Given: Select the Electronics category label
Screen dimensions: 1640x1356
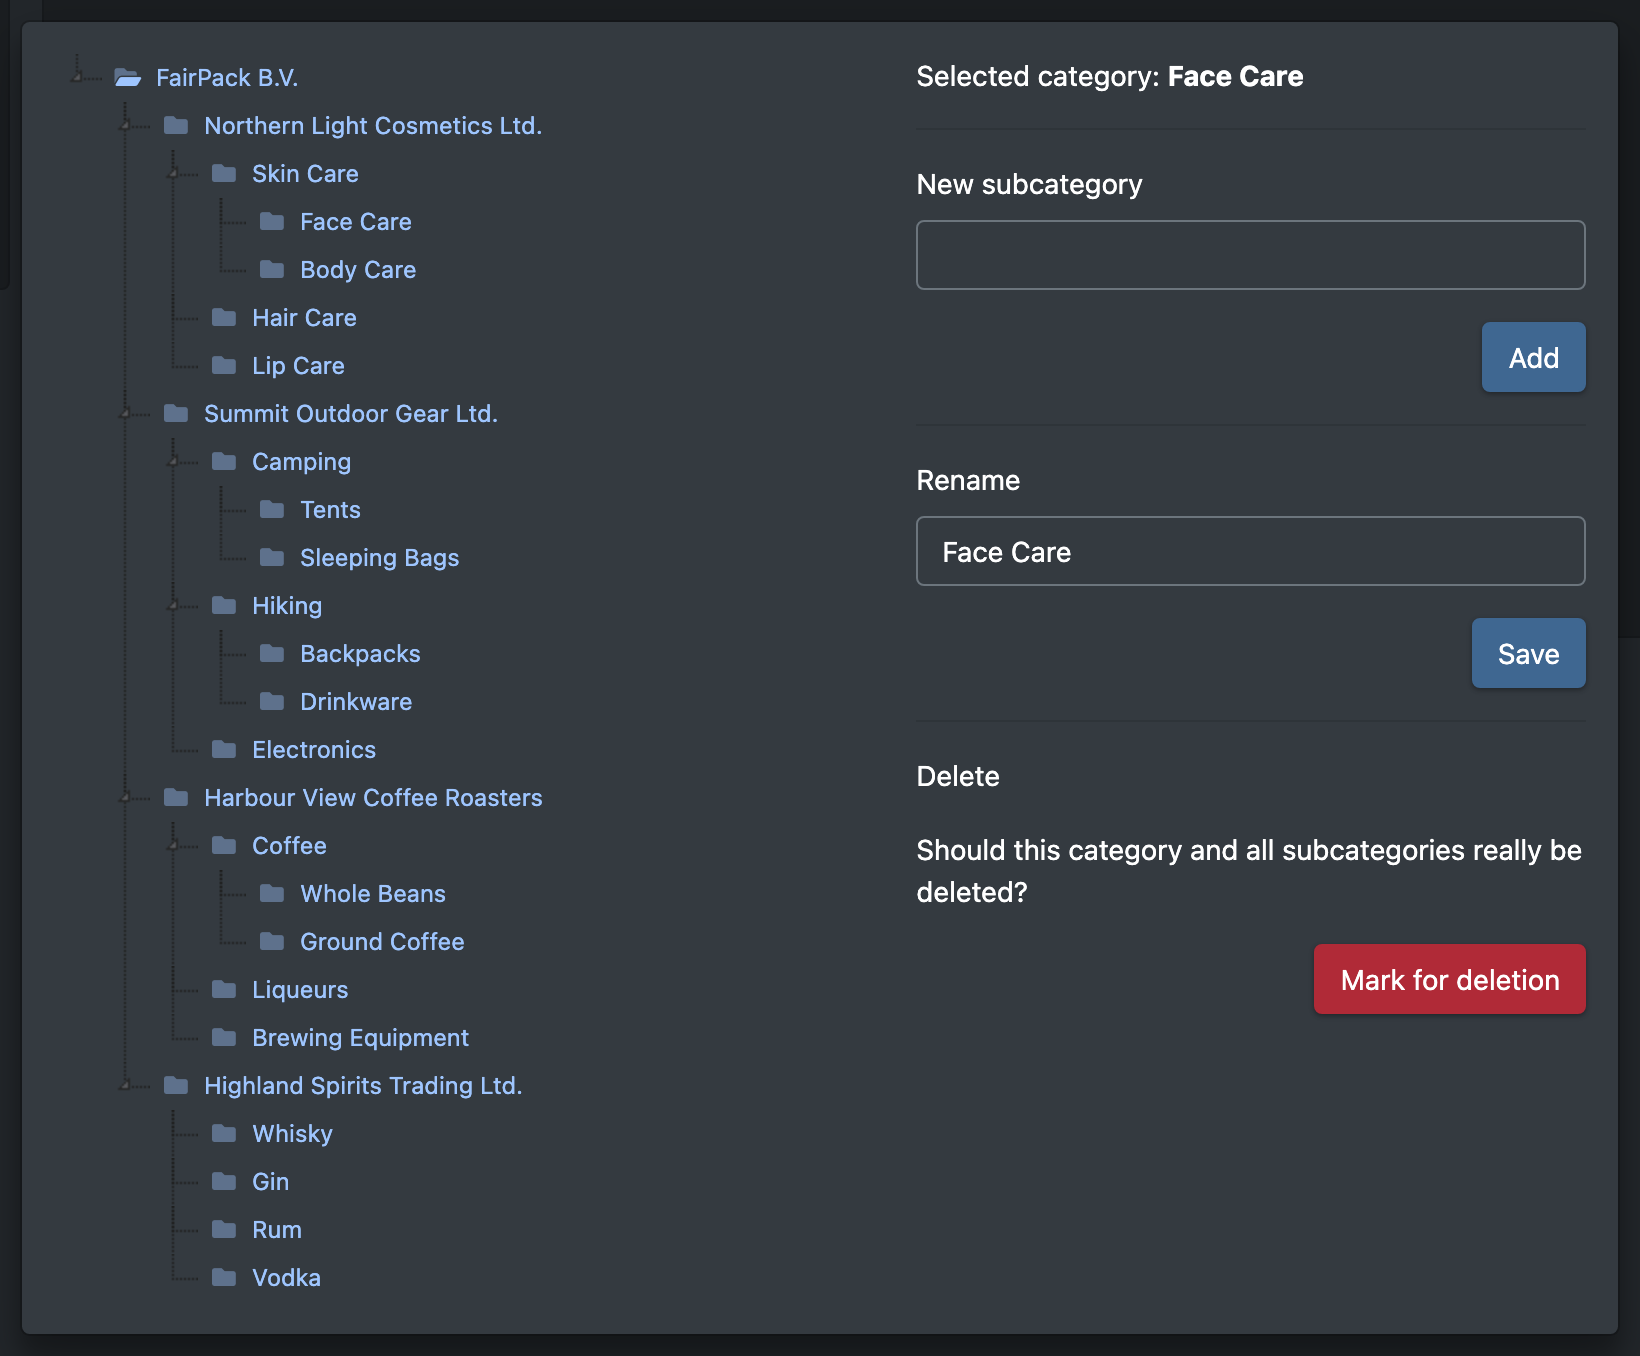Looking at the screenshot, I should 314,749.
